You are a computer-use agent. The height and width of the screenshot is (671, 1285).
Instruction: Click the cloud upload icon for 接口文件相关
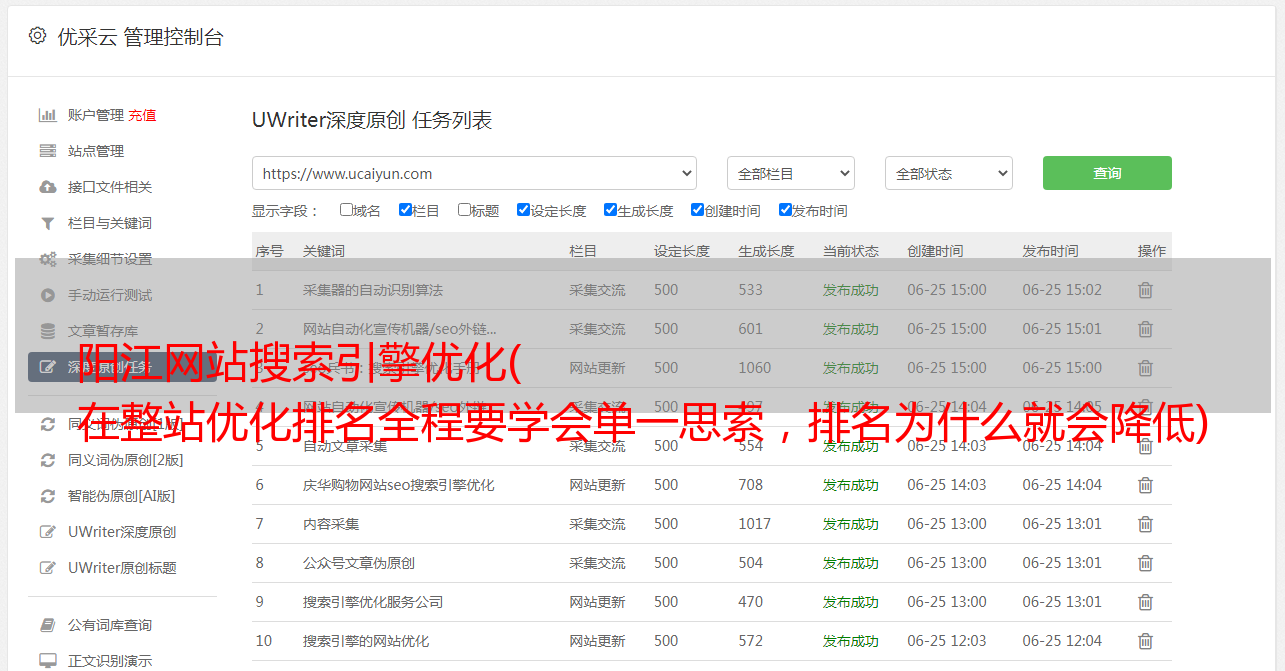[x=47, y=187]
